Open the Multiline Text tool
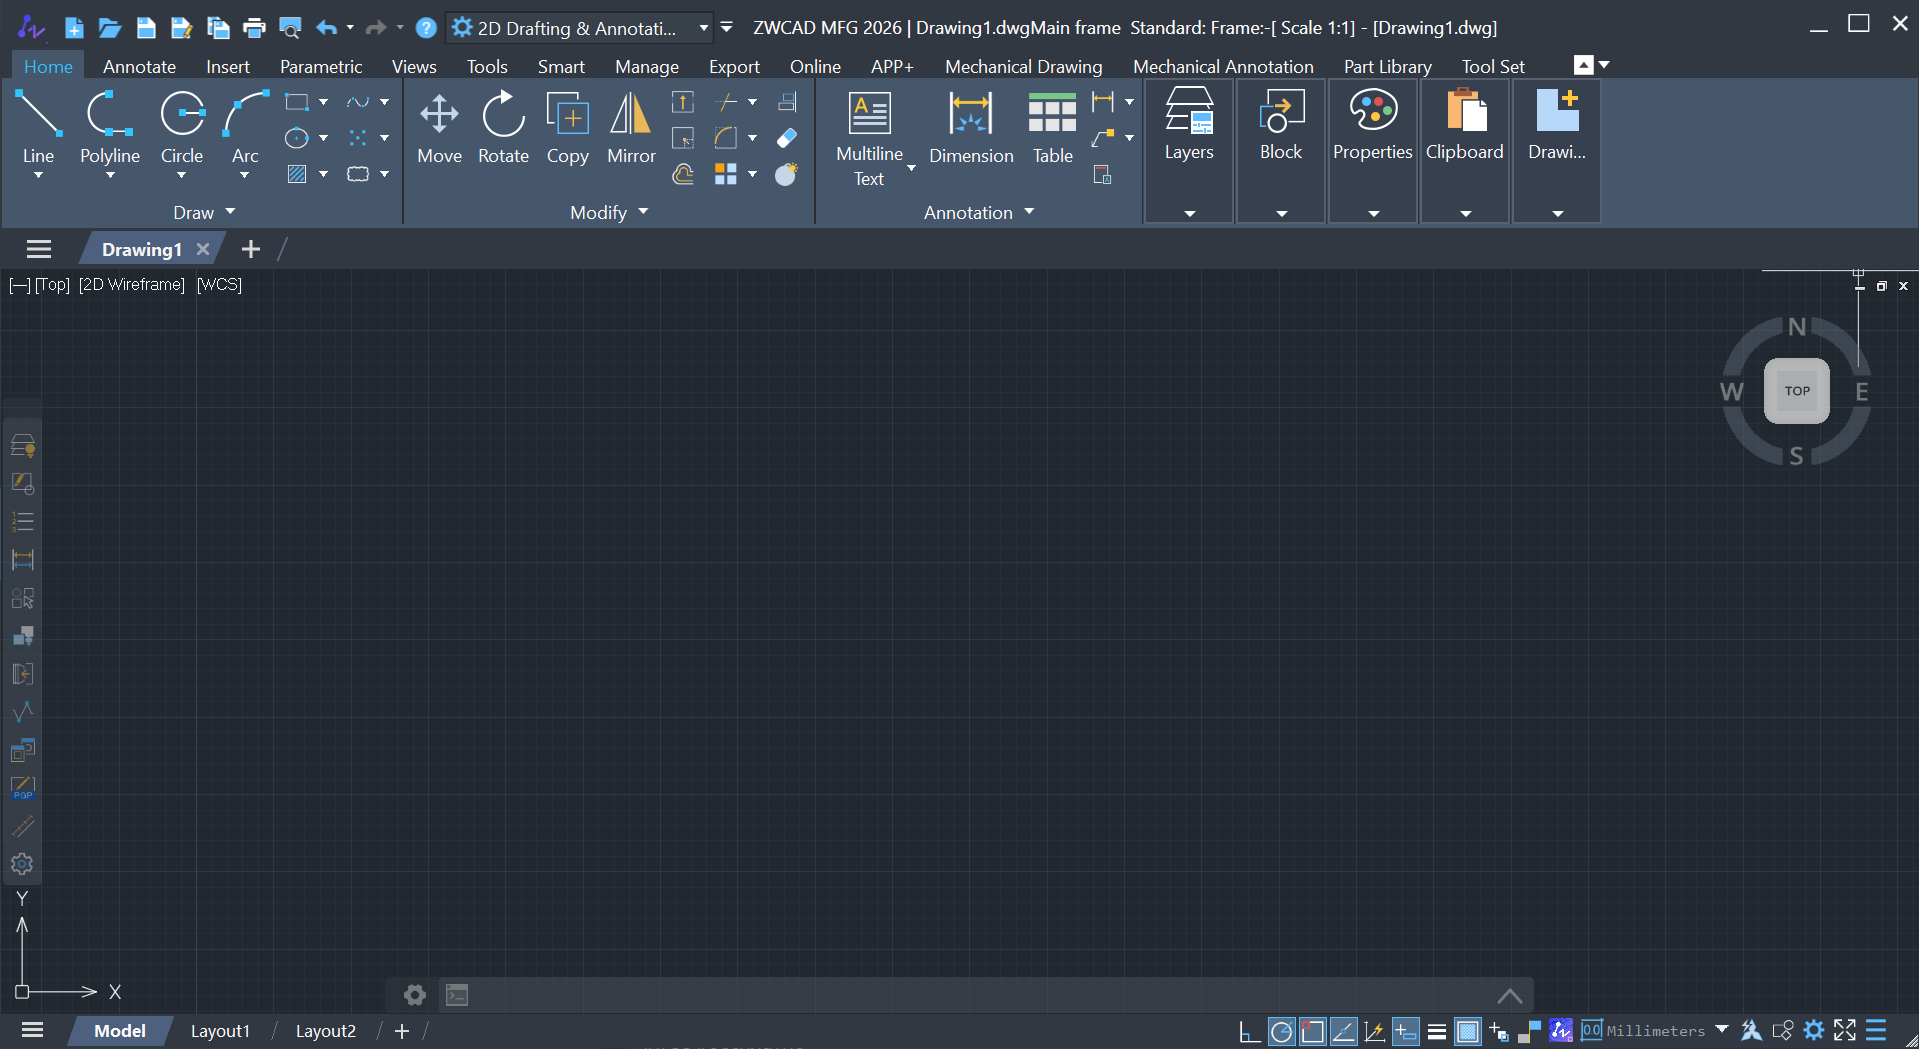 click(868, 130)
